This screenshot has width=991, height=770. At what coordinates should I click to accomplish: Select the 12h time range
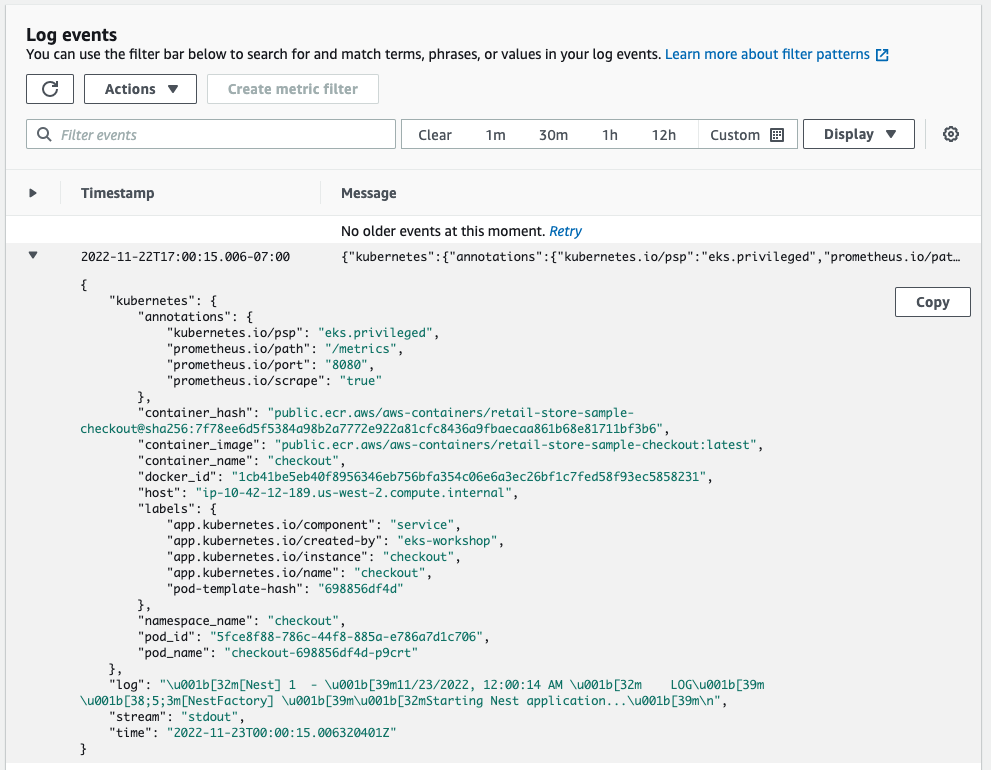tap(663, 135)
